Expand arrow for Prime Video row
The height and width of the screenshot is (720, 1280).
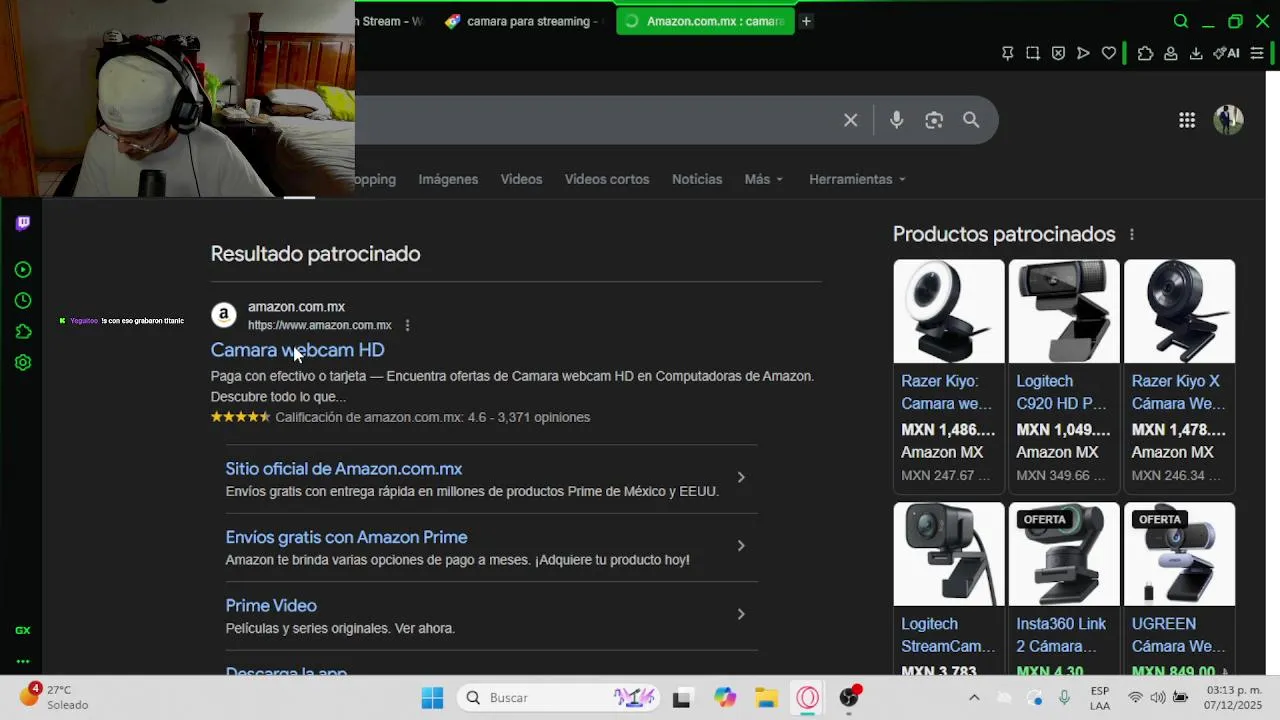(741, 614)
